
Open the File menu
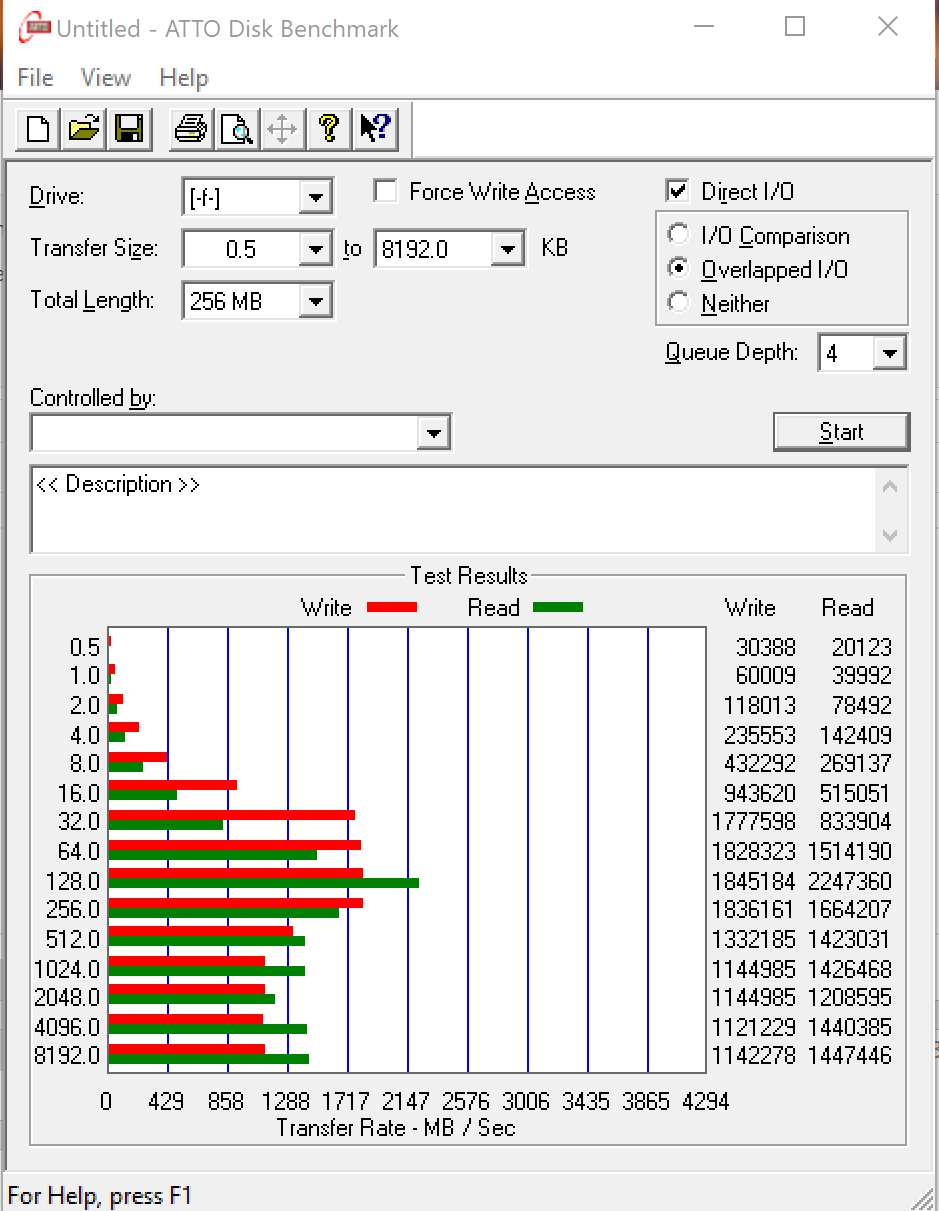(x=36, y=78)
